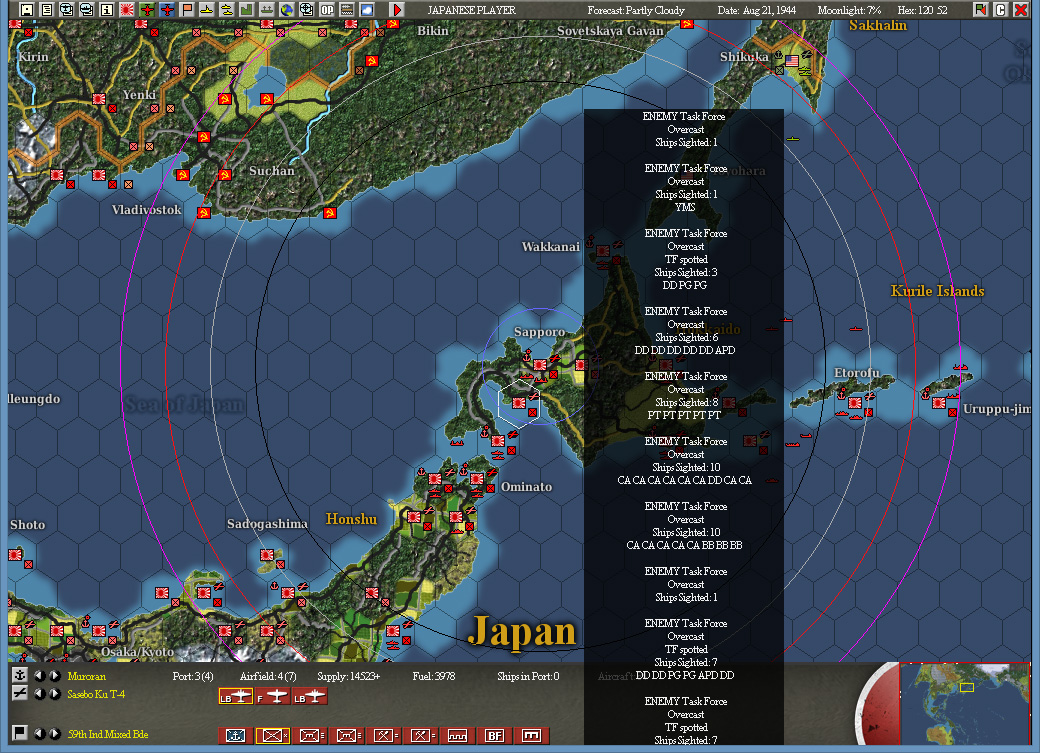Click the 'Date: Aug 21, 1944' text
This screenshot has width=1040, height=753.
click(x=757, y=10)
